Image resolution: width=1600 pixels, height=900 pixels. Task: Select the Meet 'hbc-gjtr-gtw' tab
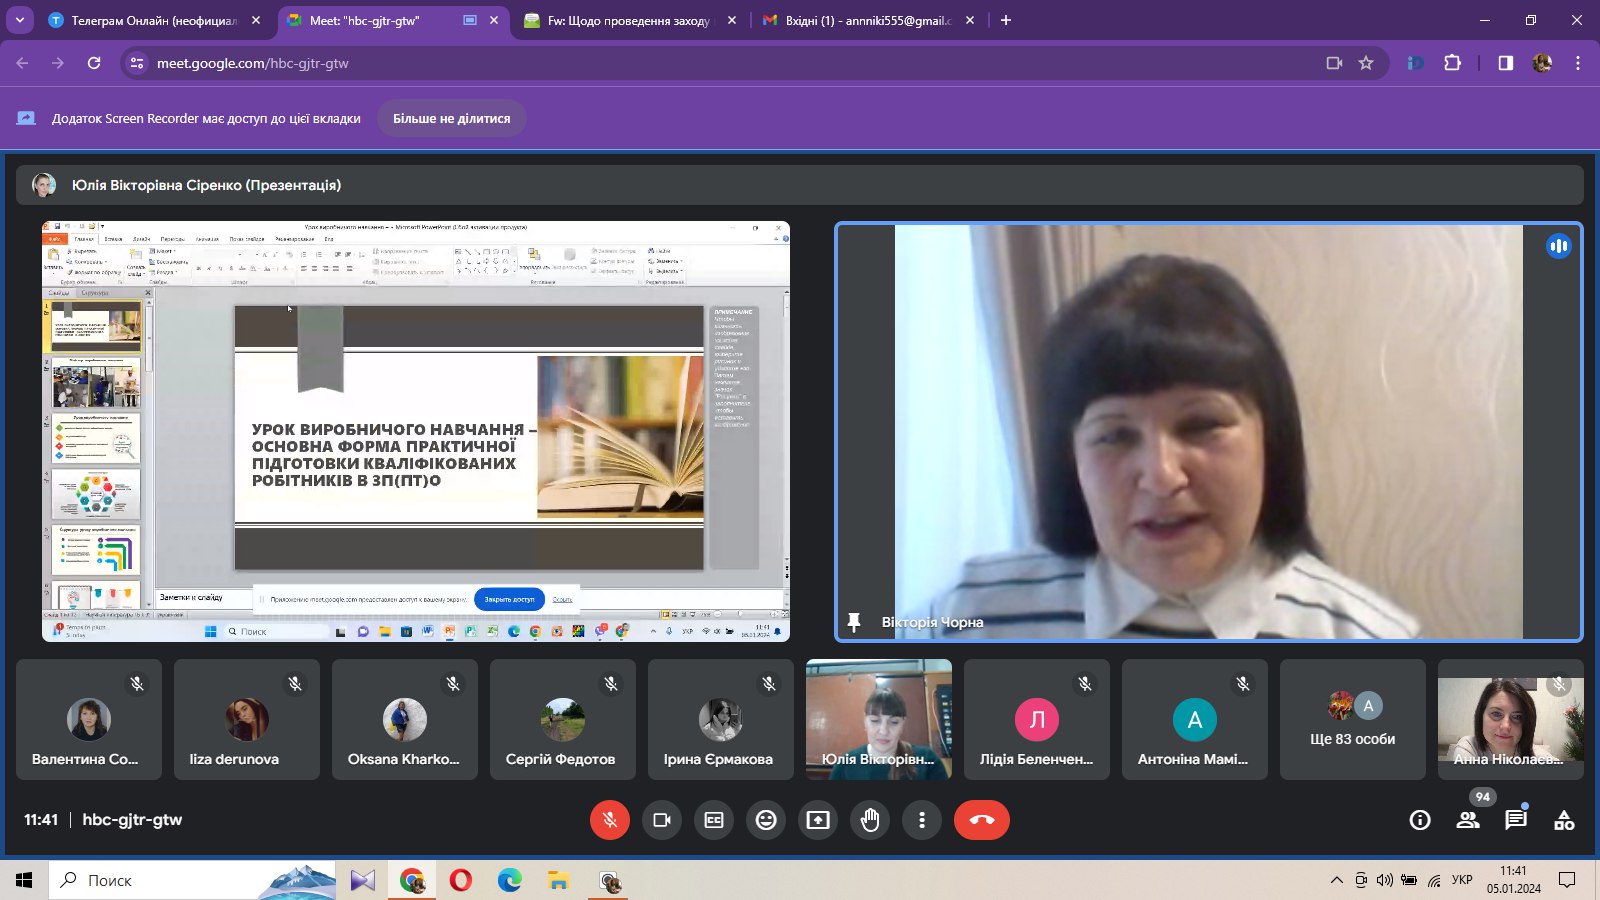pyautogui.click(x=393, y=20)
